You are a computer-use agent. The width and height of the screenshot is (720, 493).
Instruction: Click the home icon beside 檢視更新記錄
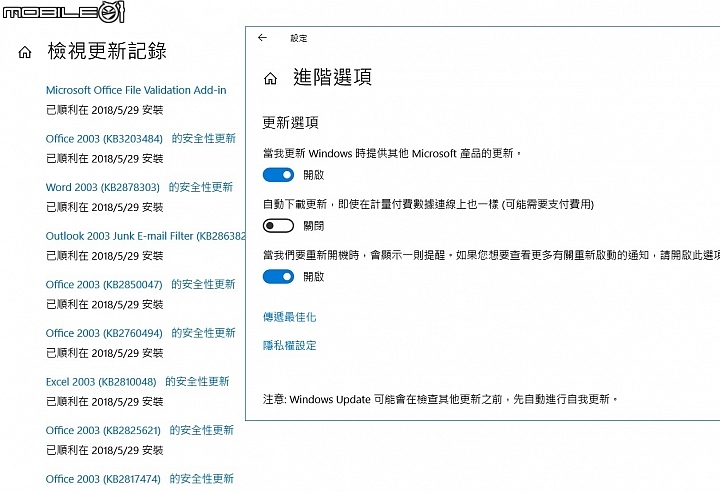click(x=25, y=52)
